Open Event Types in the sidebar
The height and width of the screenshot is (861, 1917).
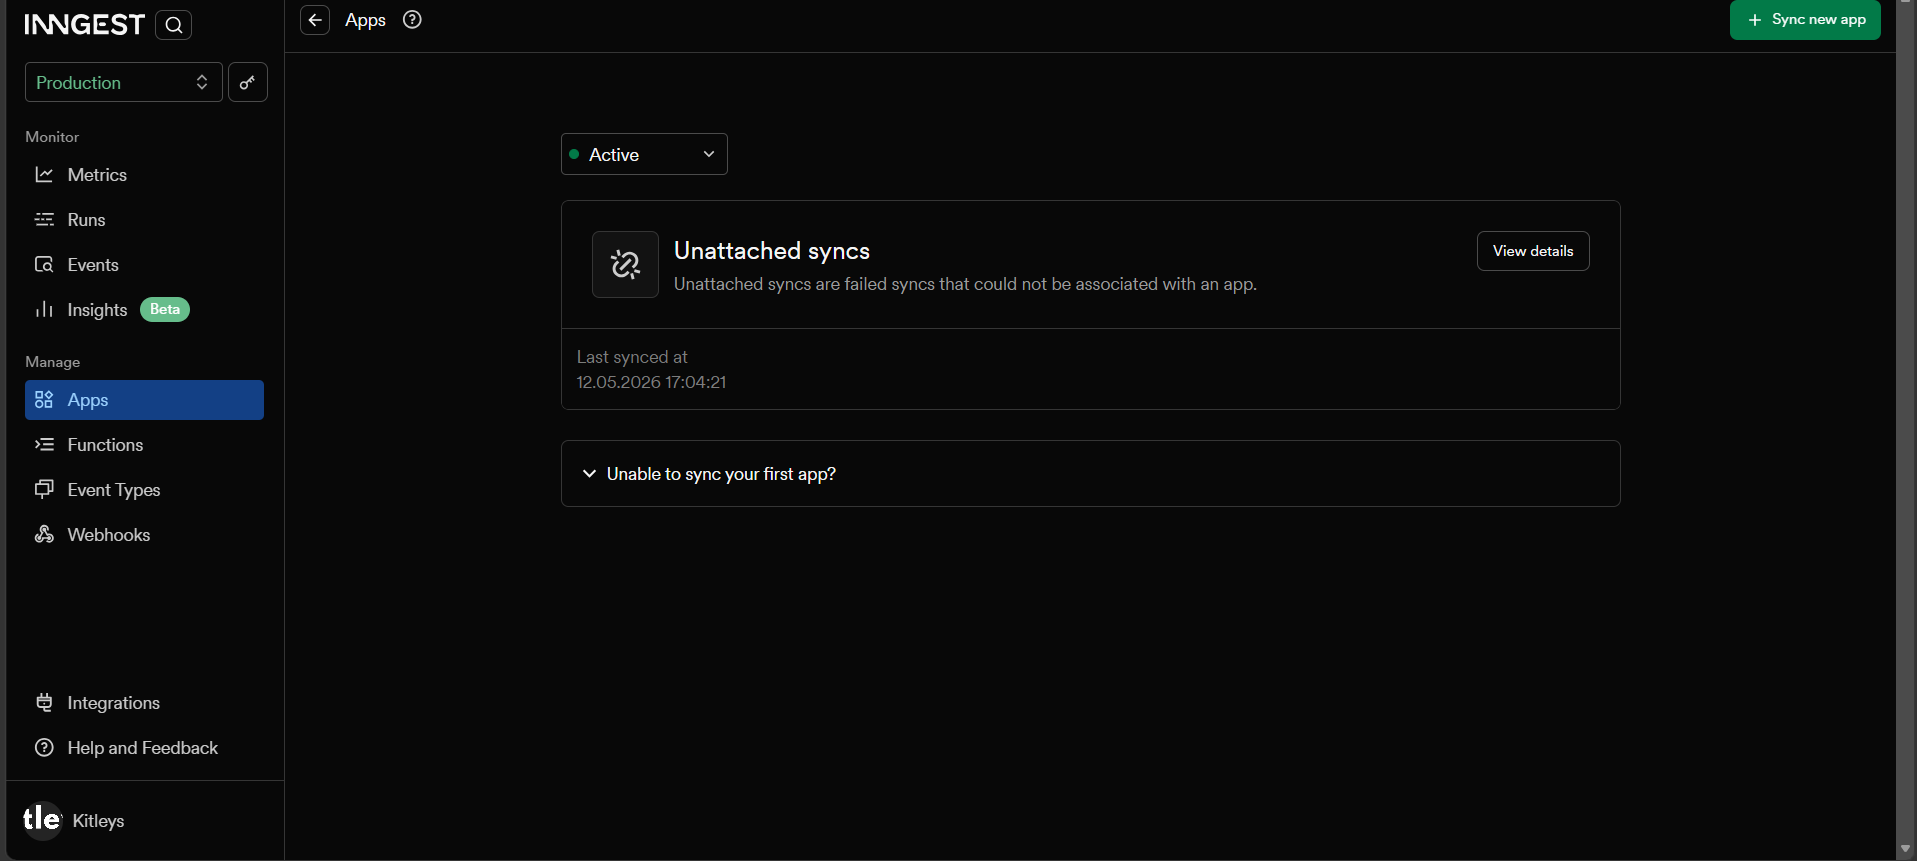(x=144, y=490)
